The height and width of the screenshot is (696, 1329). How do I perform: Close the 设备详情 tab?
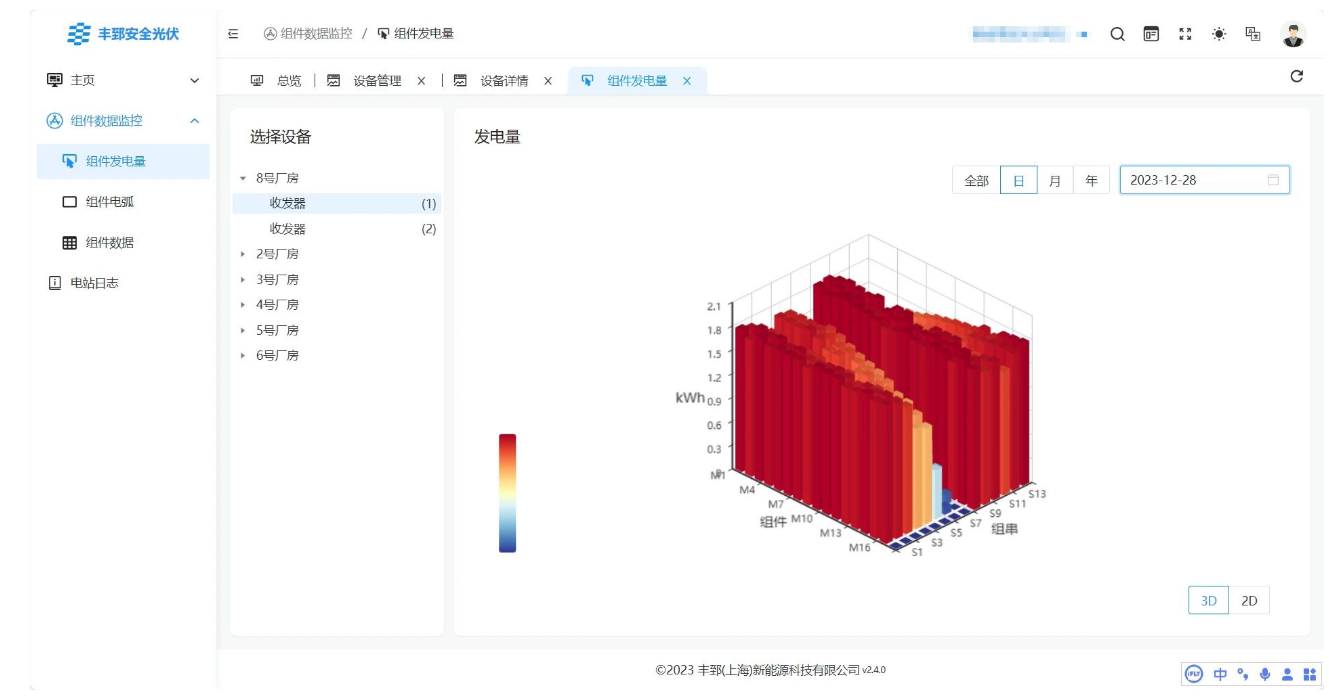tap(548, 81)
